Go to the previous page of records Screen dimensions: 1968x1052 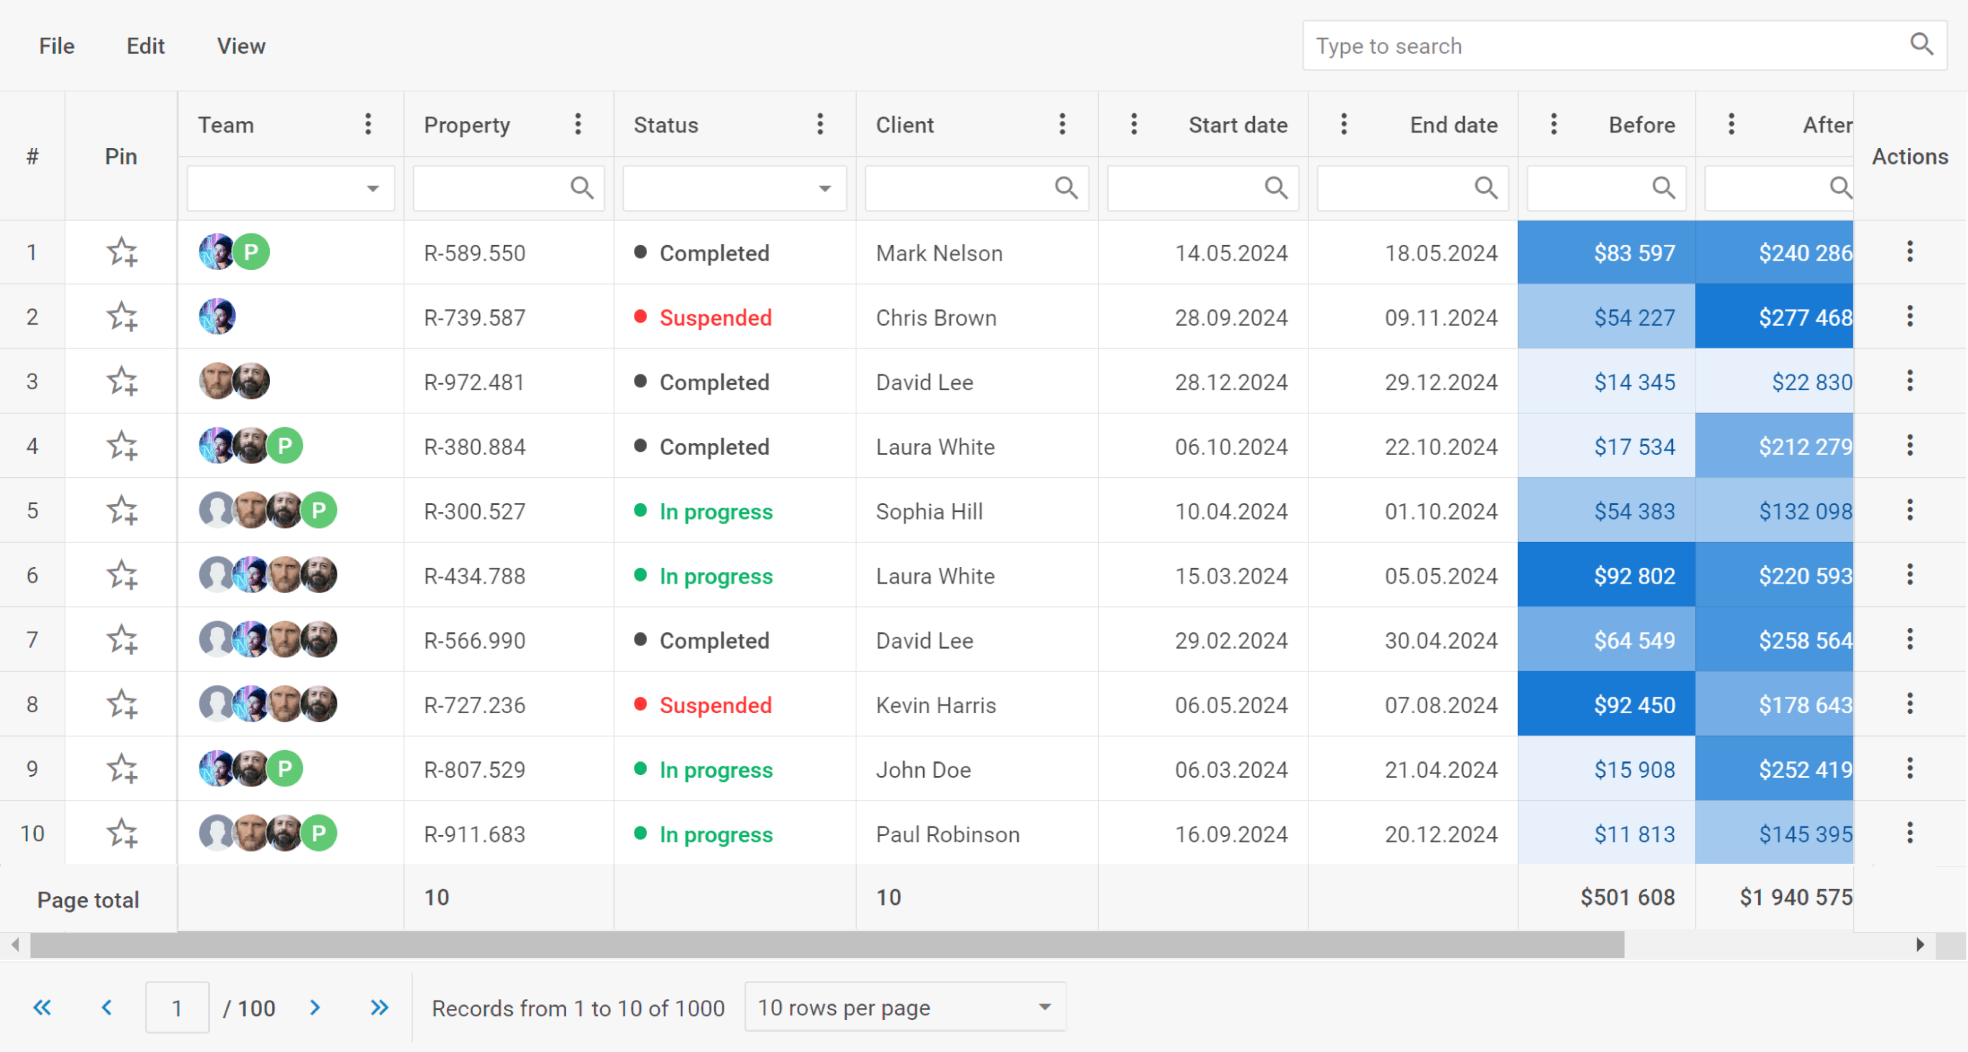(x=106, y=1007)
